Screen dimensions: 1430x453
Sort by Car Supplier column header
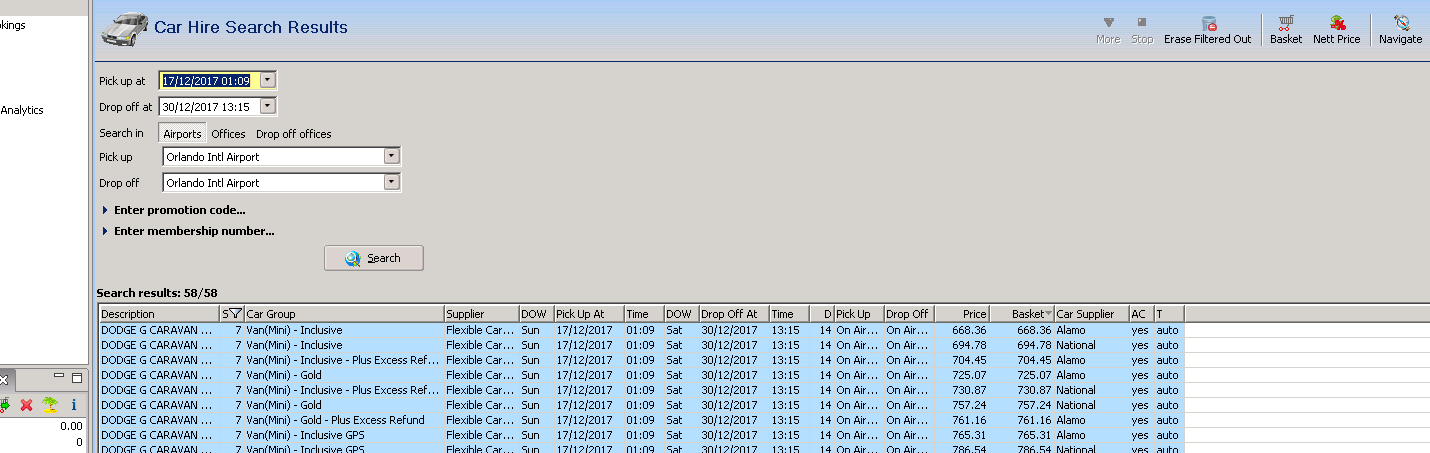click(x=1092, y=314)
